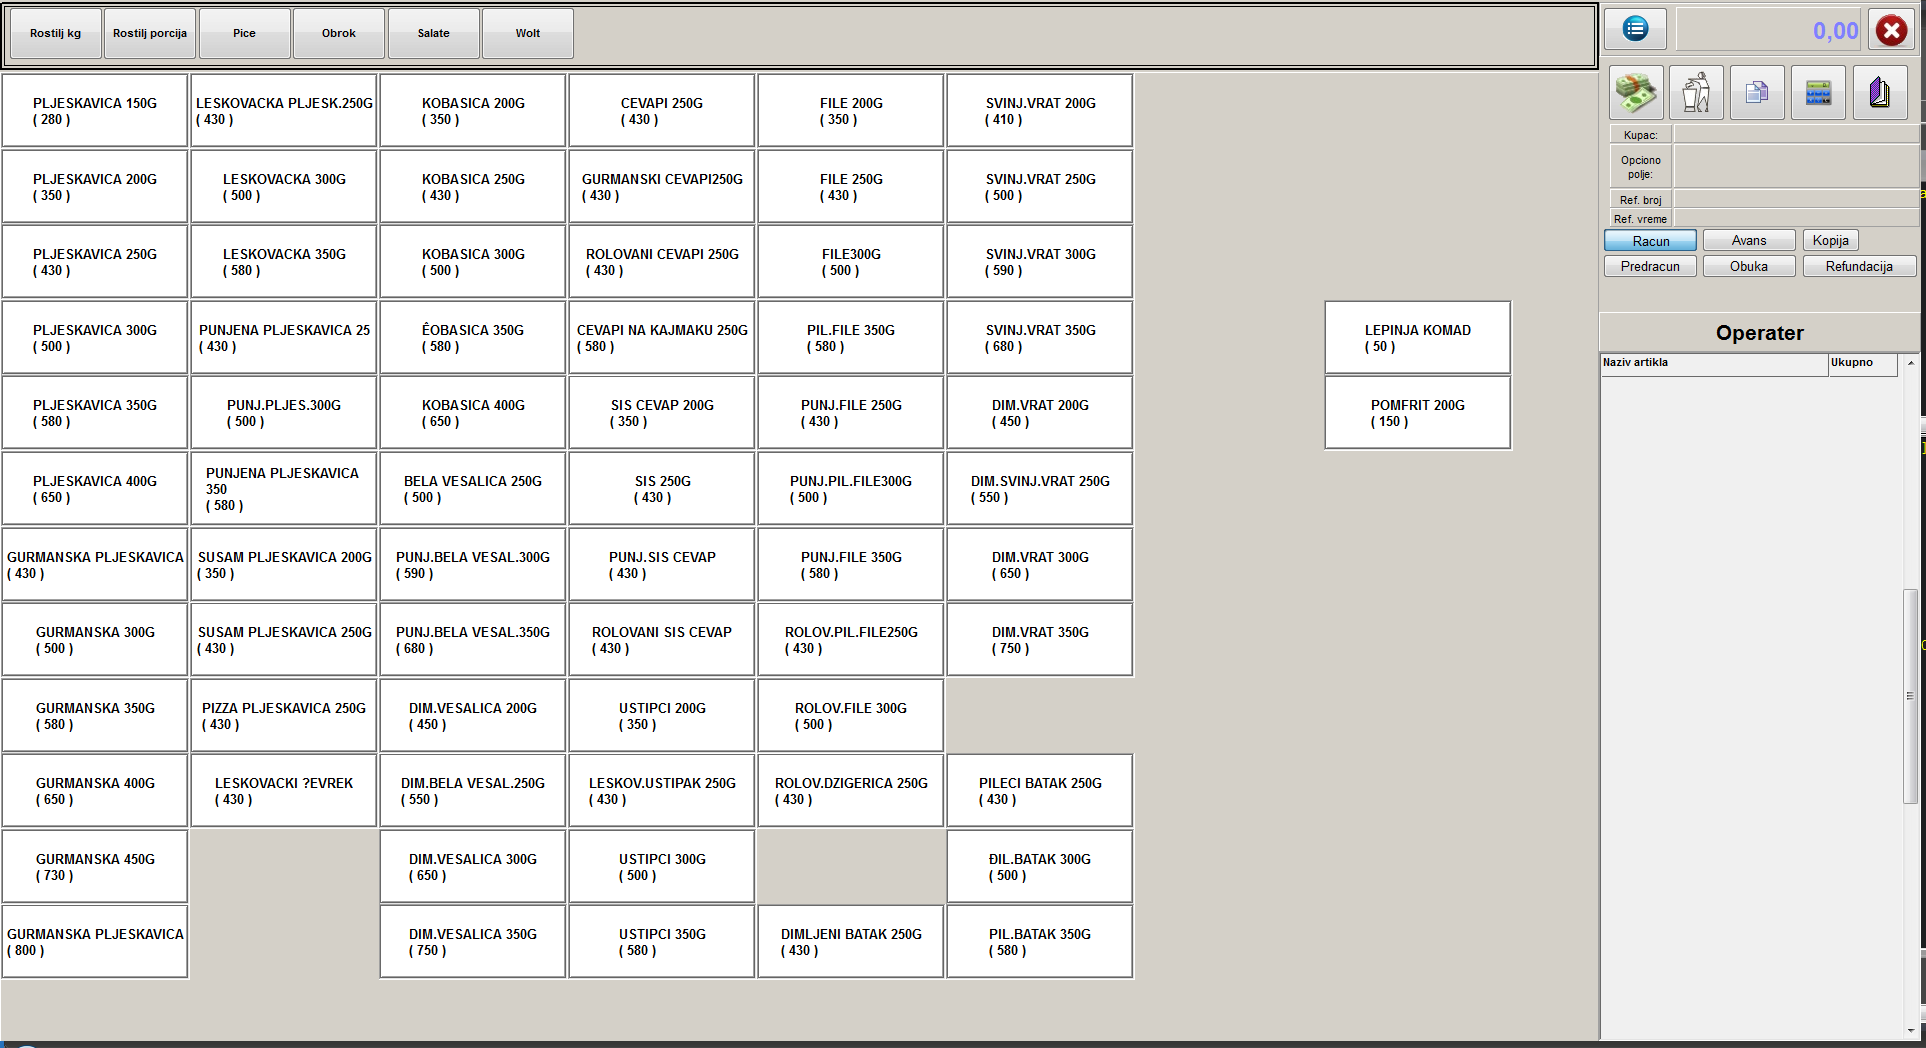The height and width of the screenshot is (1048, 1926).
Task: Click the Kupac input field
Action: [1795, 135]
